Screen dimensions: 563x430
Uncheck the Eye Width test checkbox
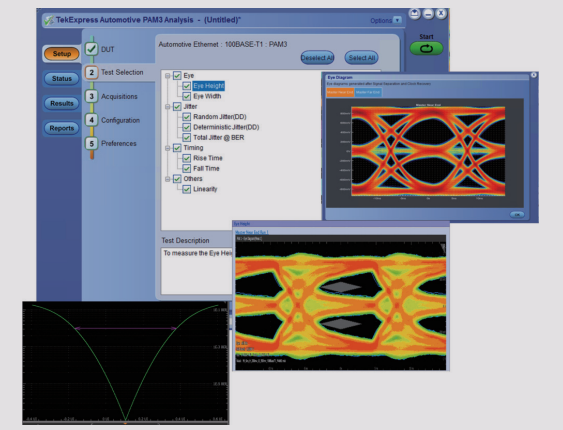click(x=186, y=96)
